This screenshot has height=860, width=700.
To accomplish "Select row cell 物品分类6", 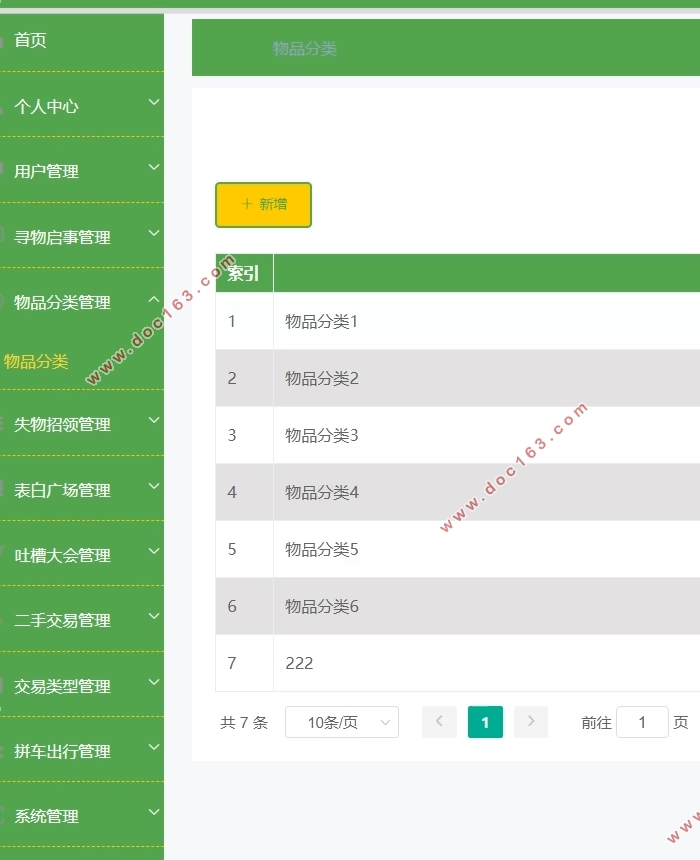I will 321,607.
